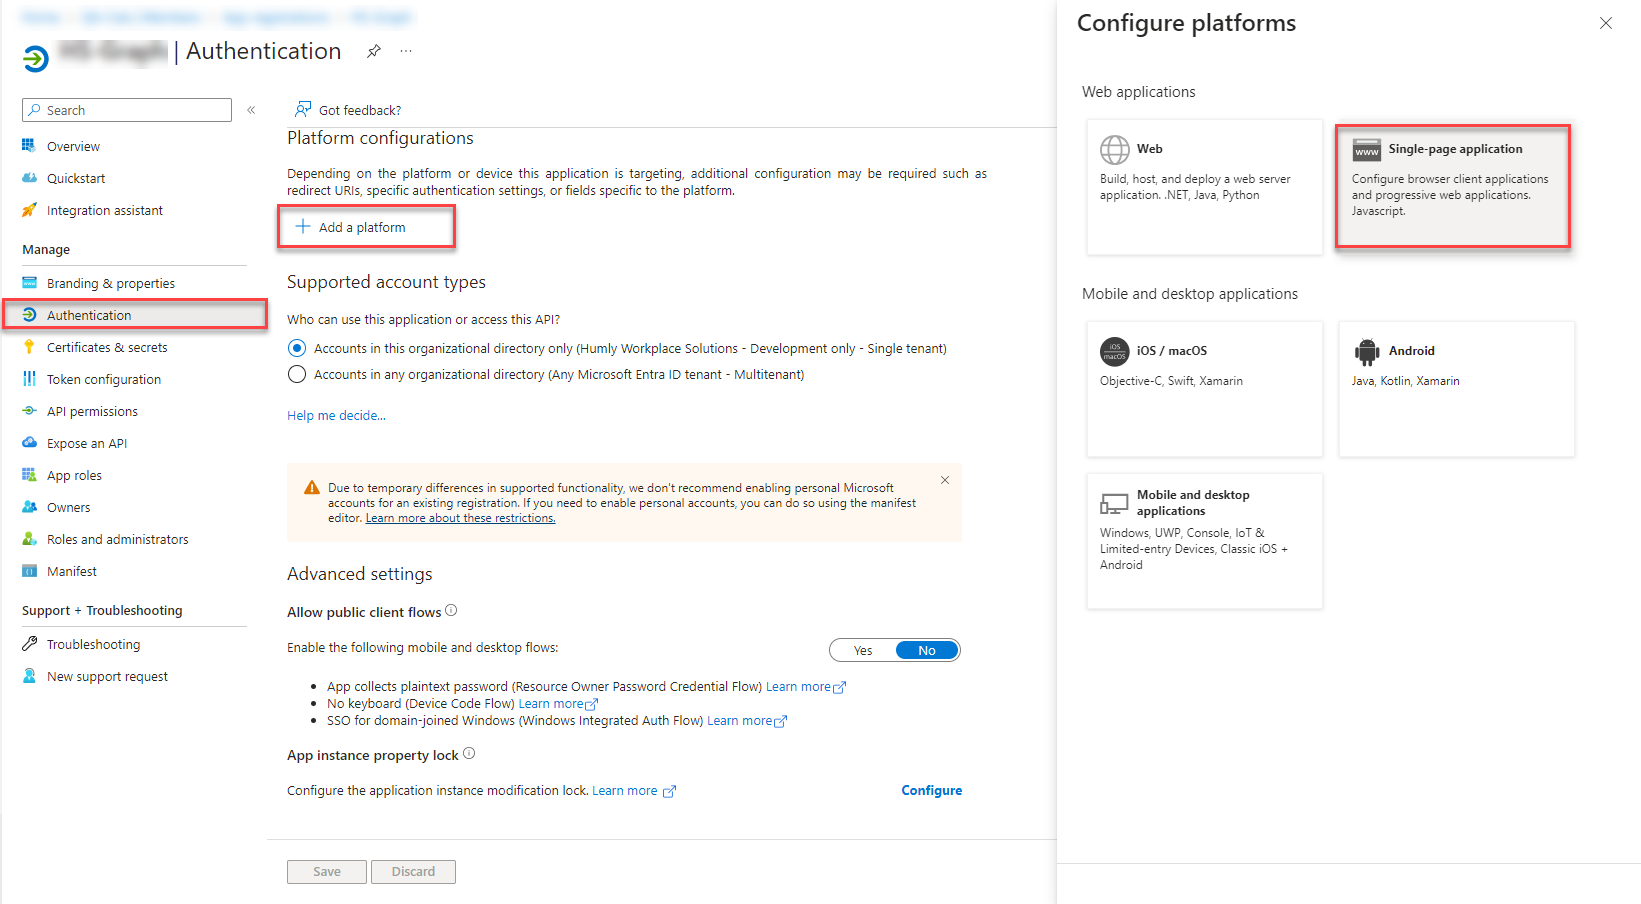Screen dimensions: 1641x904
Task: Open the Help me decide link
Action: [x=336, y=416]
